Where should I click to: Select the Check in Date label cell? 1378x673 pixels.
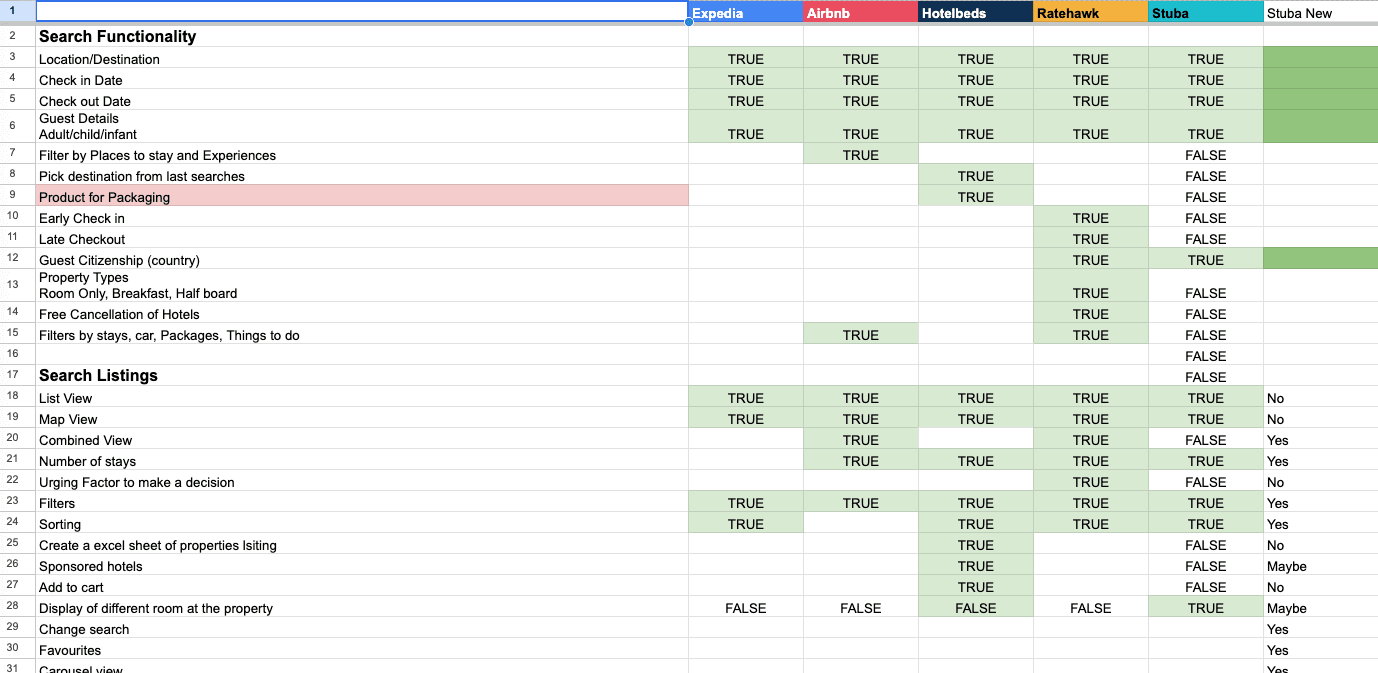point(362,79)
